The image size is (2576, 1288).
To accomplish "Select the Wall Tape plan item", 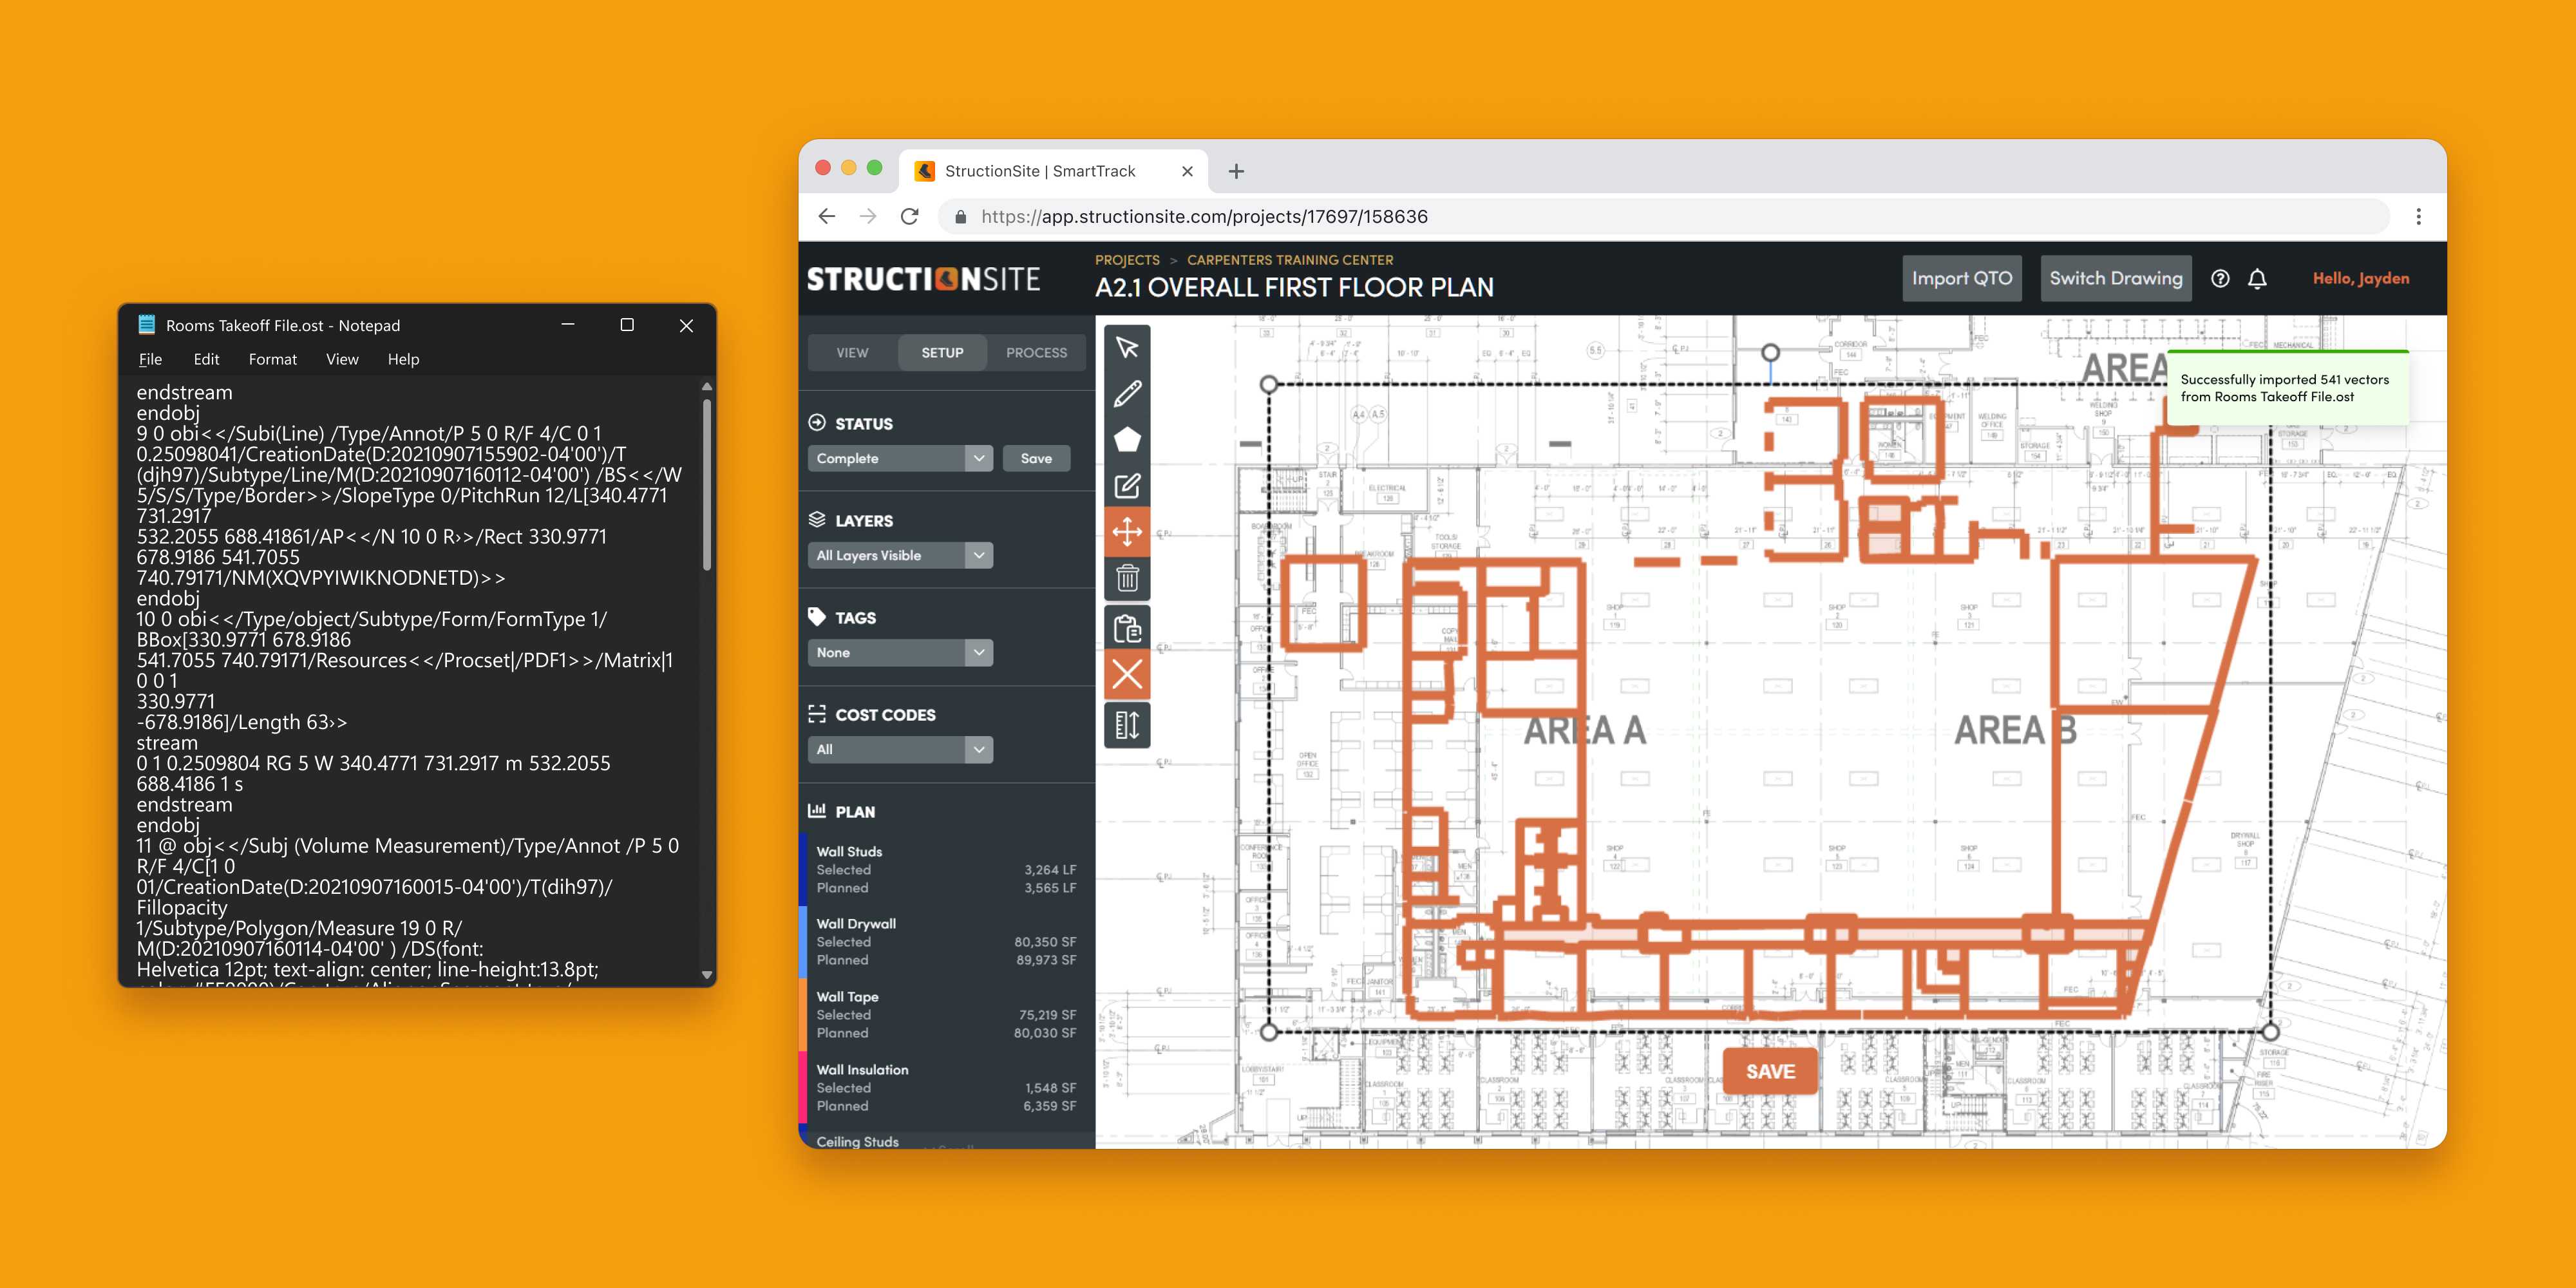I will point(946,1014).
